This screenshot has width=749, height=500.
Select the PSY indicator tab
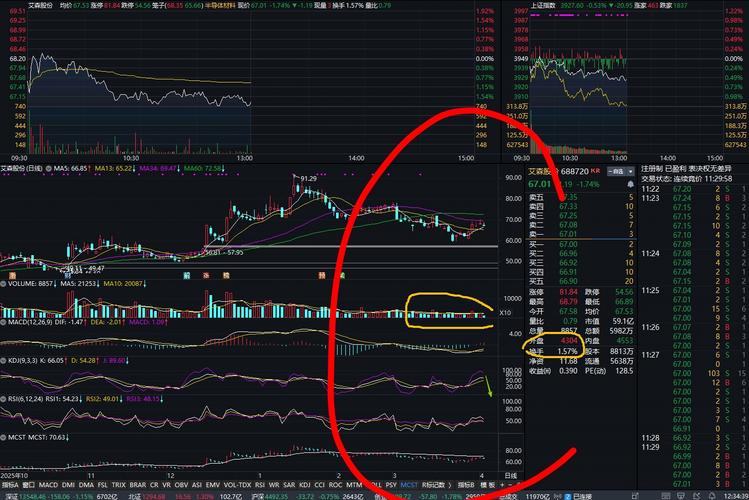pyautogui.click(x=391, y=485)
